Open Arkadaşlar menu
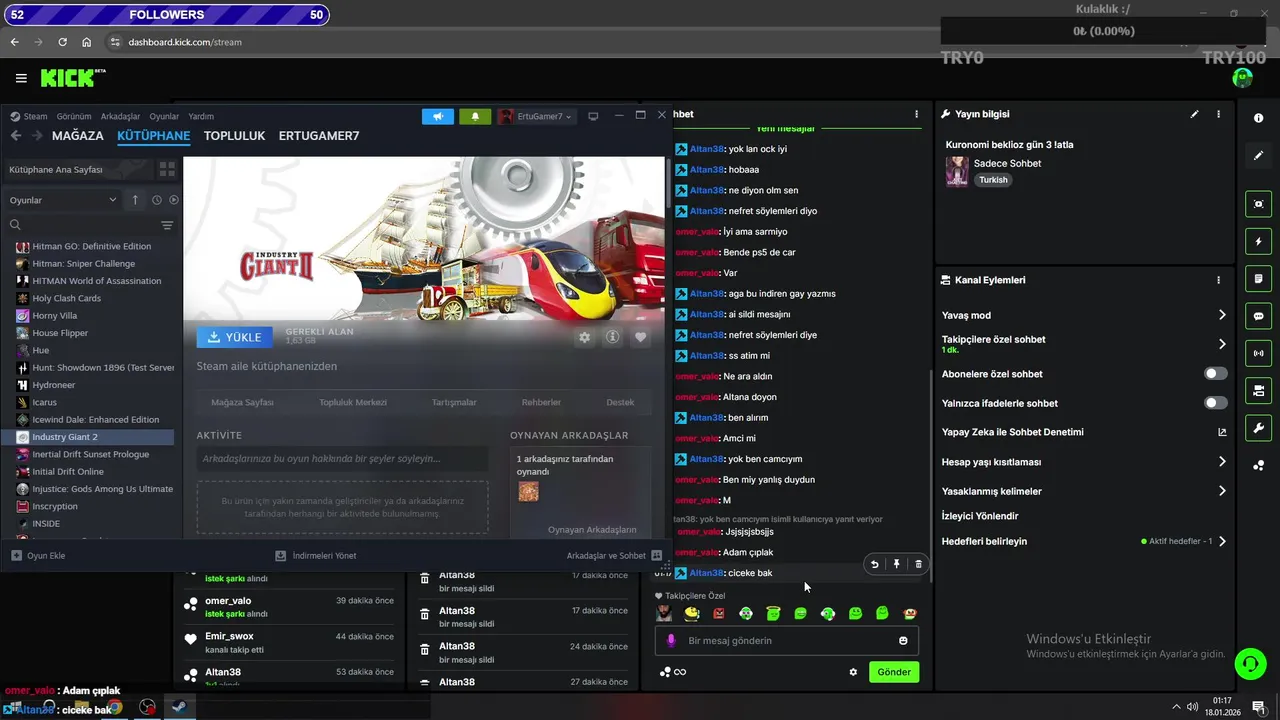This screenshot has width=1280, height=720. (x=120, y=116)
